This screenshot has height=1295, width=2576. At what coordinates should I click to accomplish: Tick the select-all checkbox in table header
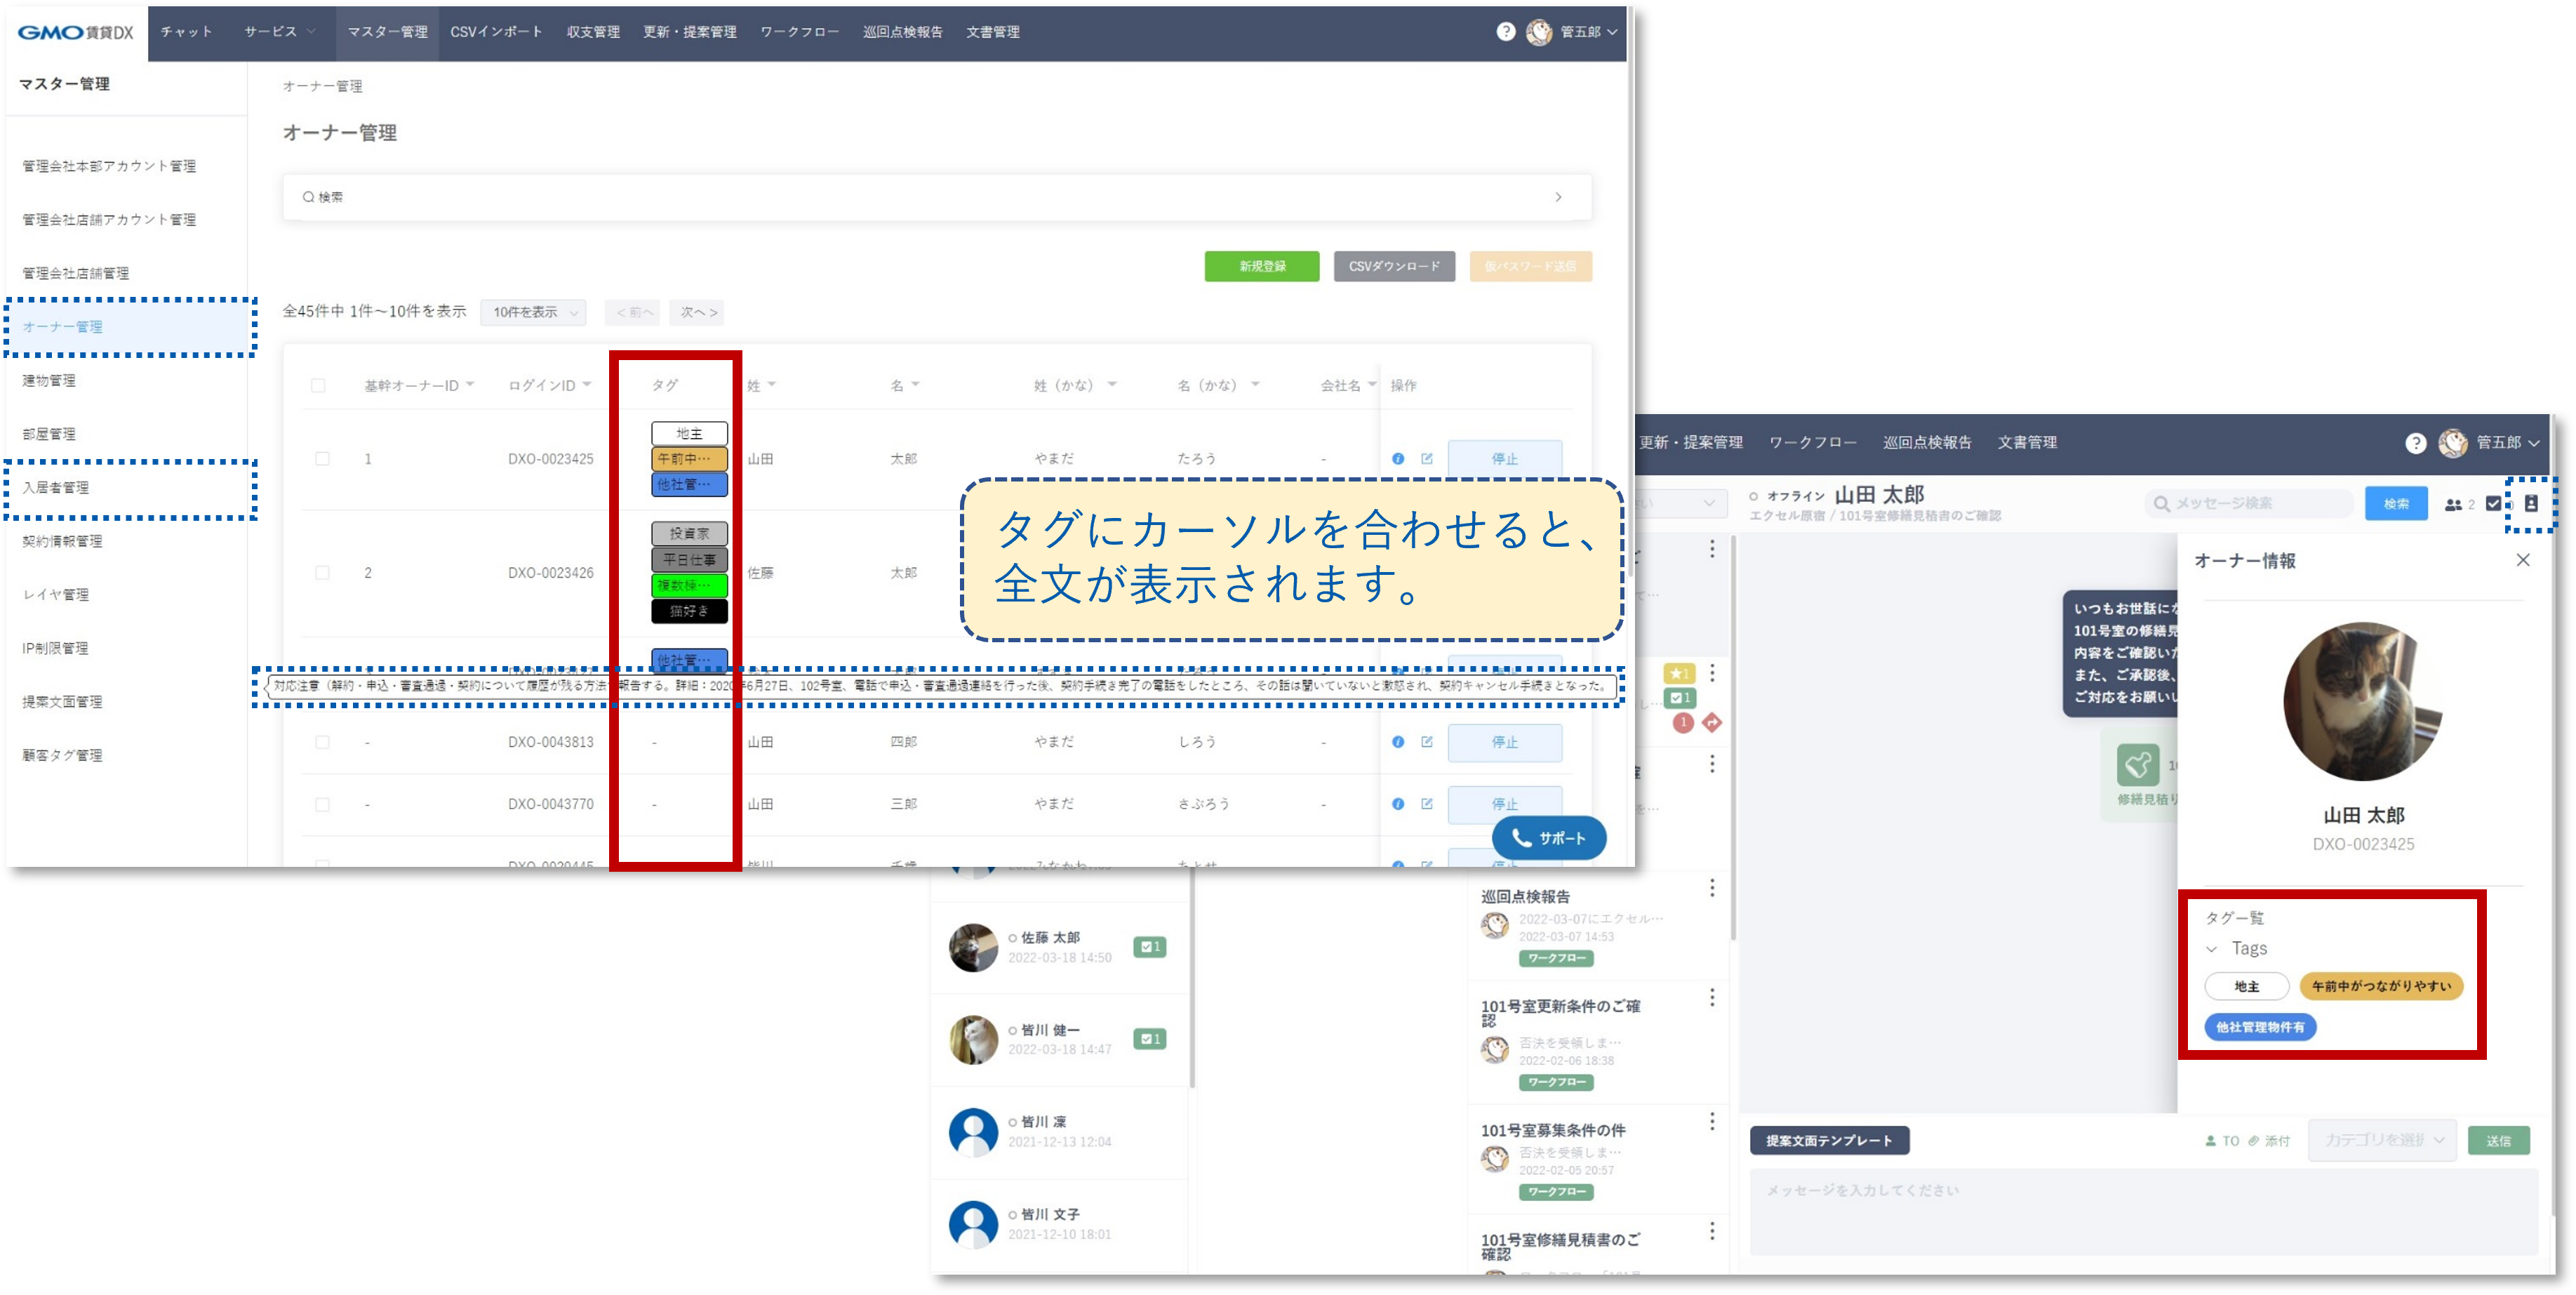[318, 386]
